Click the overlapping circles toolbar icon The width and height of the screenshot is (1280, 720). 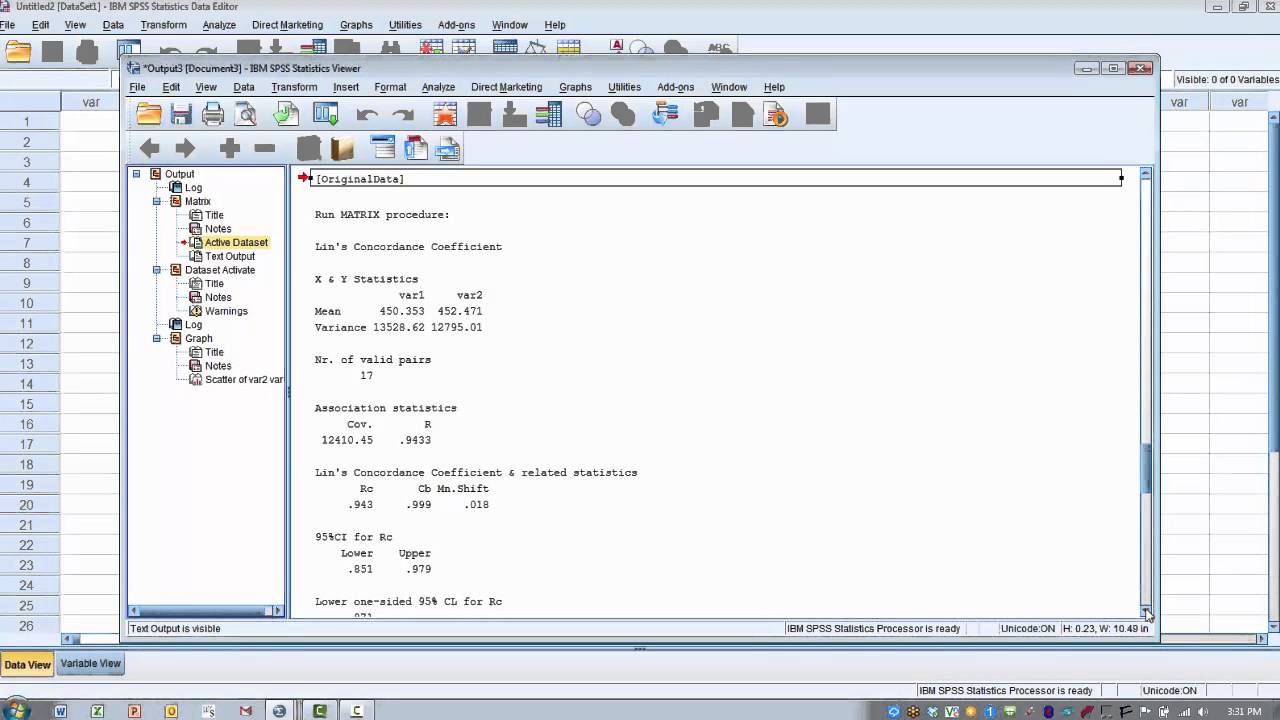coord(589,115)
